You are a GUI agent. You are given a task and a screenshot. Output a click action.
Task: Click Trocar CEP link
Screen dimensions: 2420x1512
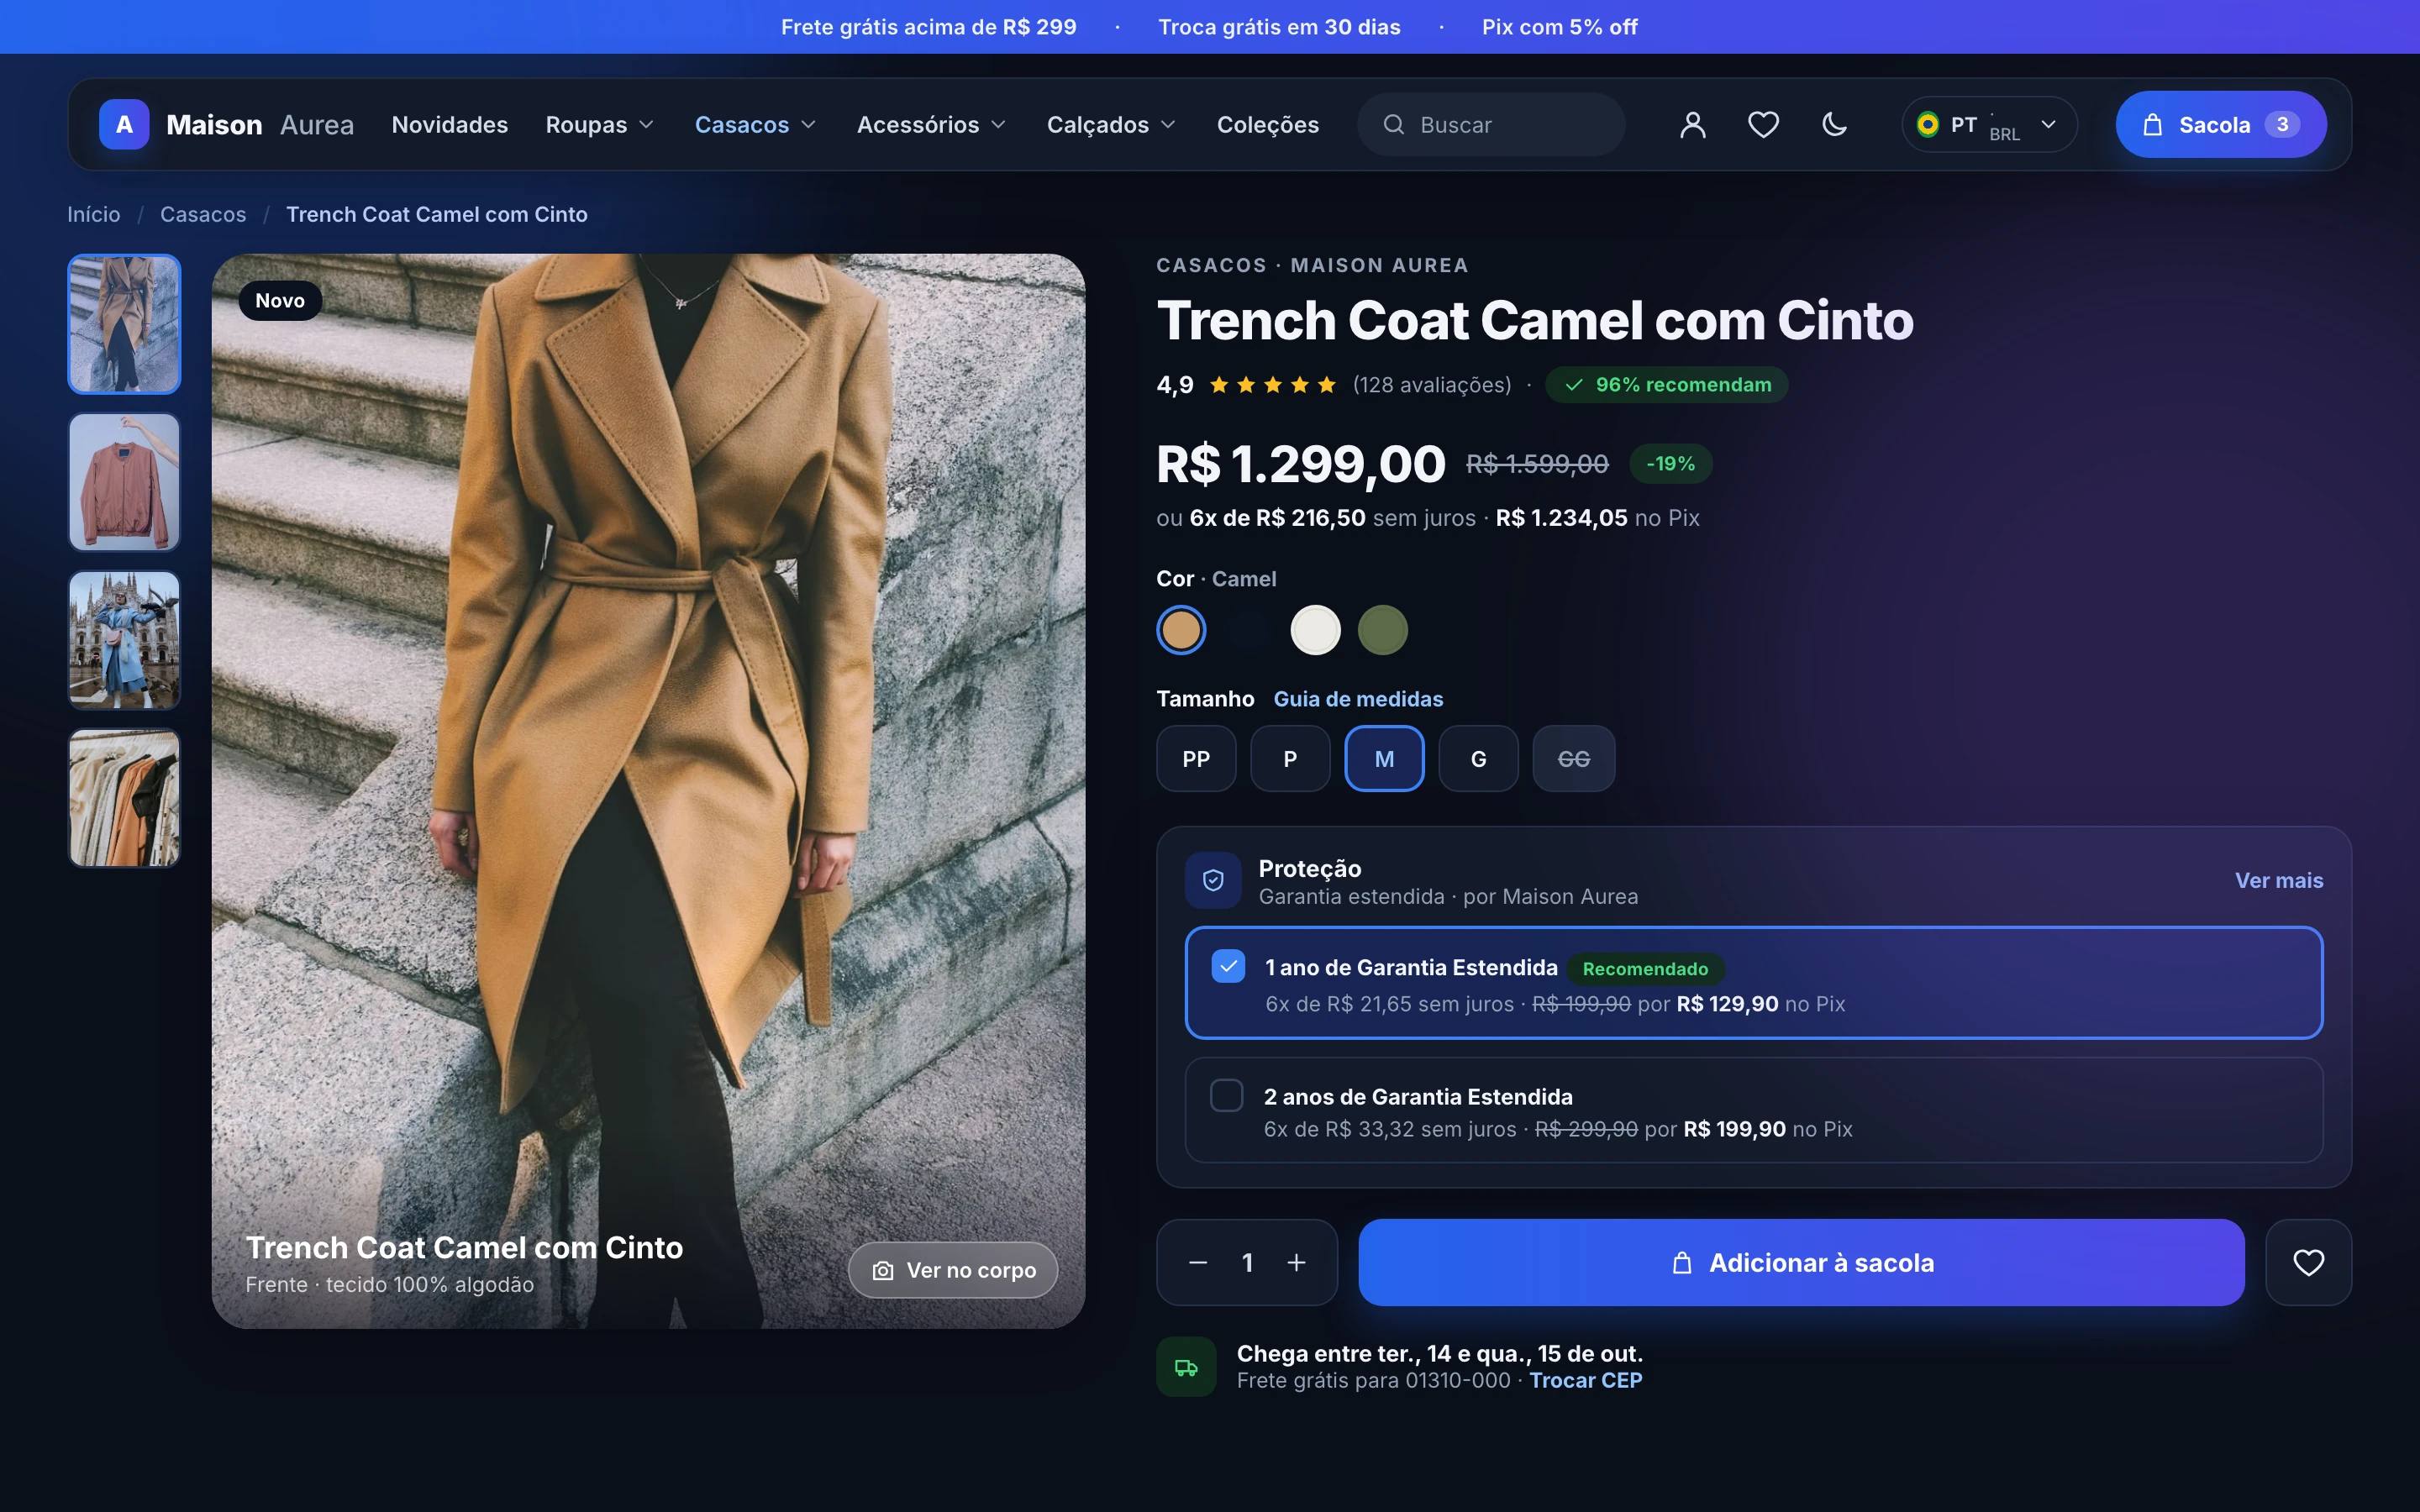(1586, 1380)
